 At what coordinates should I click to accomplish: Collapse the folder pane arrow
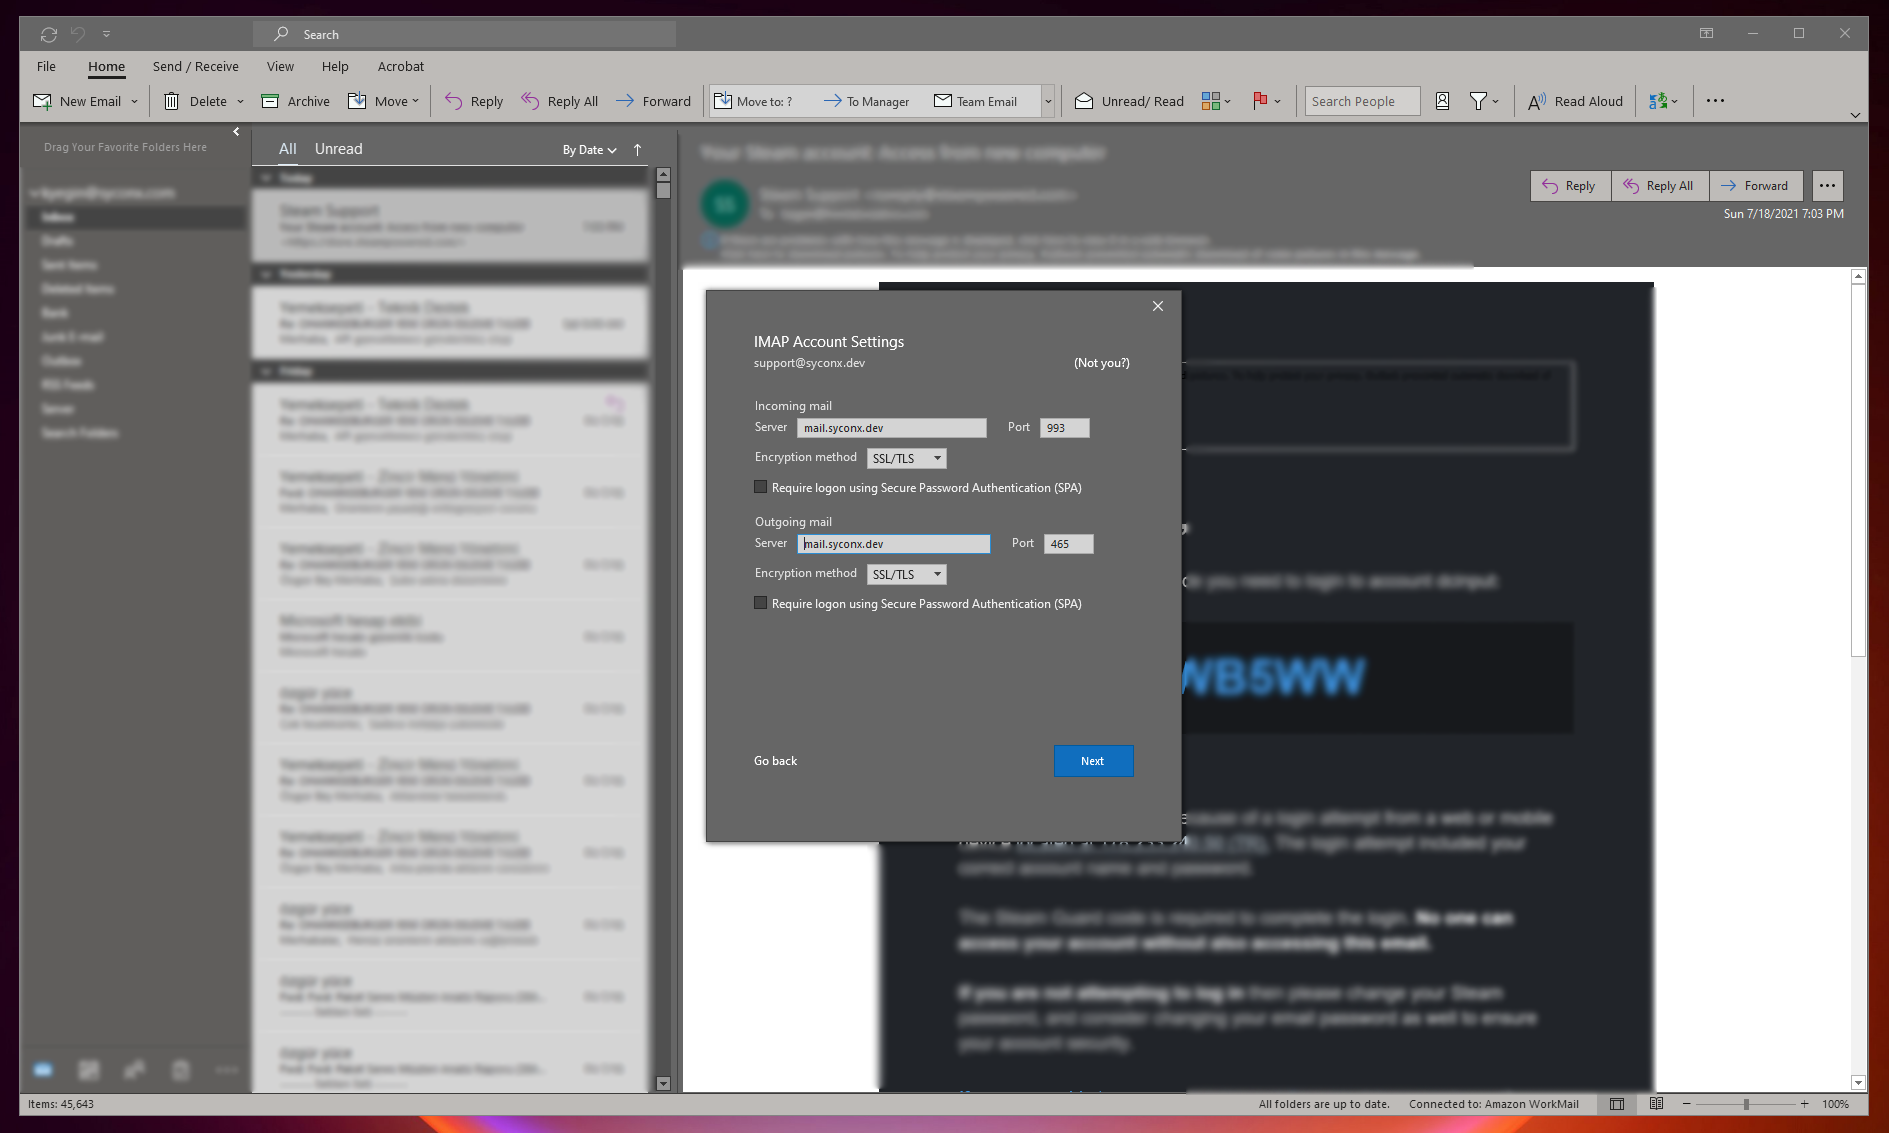[x=236, y=131]
